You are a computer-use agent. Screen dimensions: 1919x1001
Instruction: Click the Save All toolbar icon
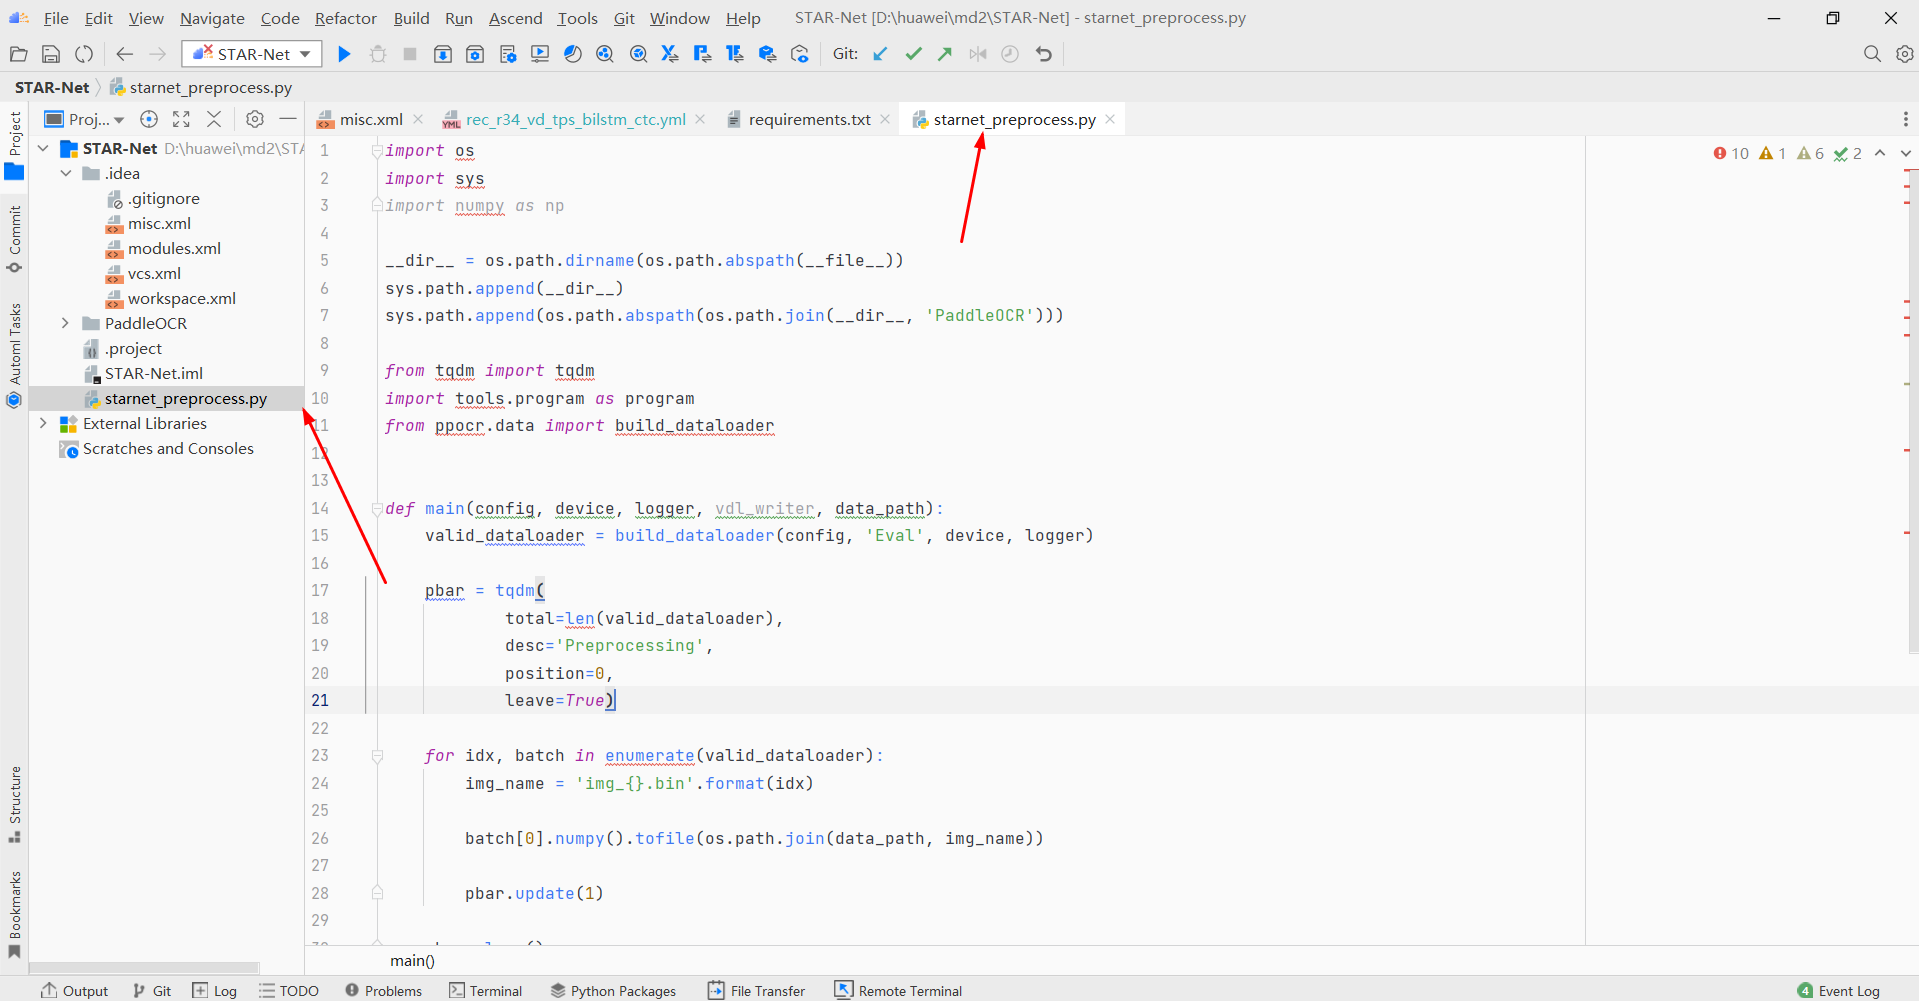point(51,54)
